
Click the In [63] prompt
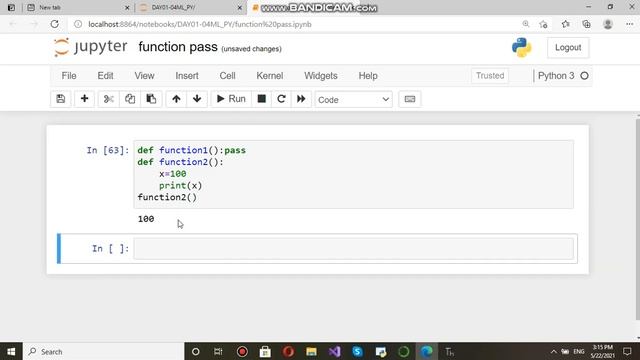tap(108, 151)
